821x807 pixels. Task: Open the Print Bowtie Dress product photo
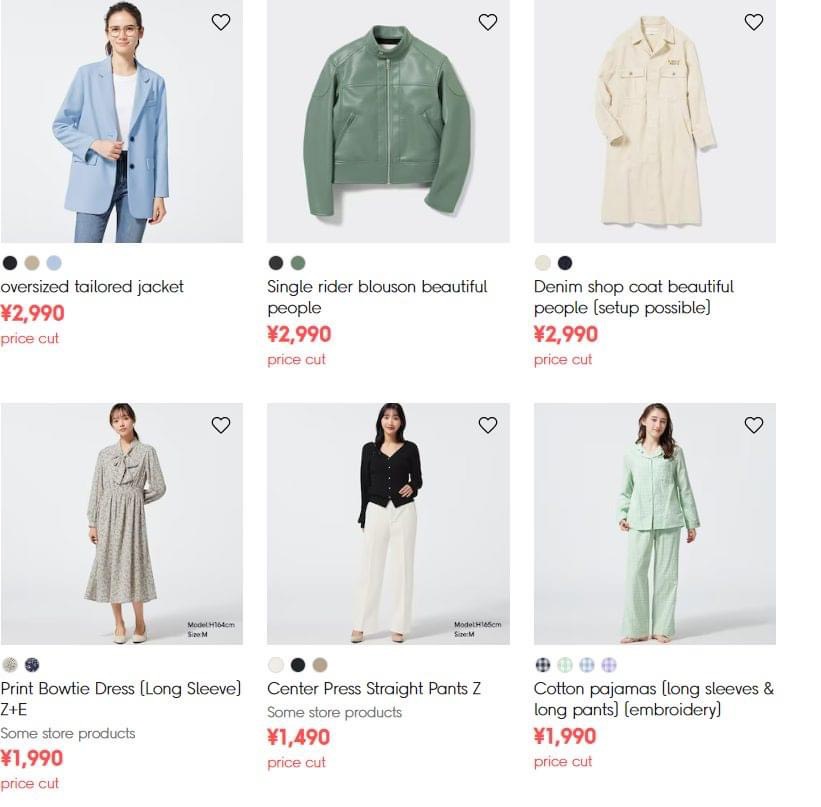click(x=121, y=524)
